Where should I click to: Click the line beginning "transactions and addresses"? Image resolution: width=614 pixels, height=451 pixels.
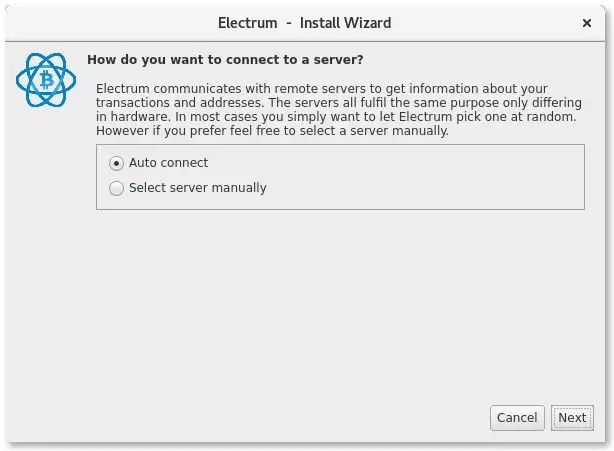(334, 103)
